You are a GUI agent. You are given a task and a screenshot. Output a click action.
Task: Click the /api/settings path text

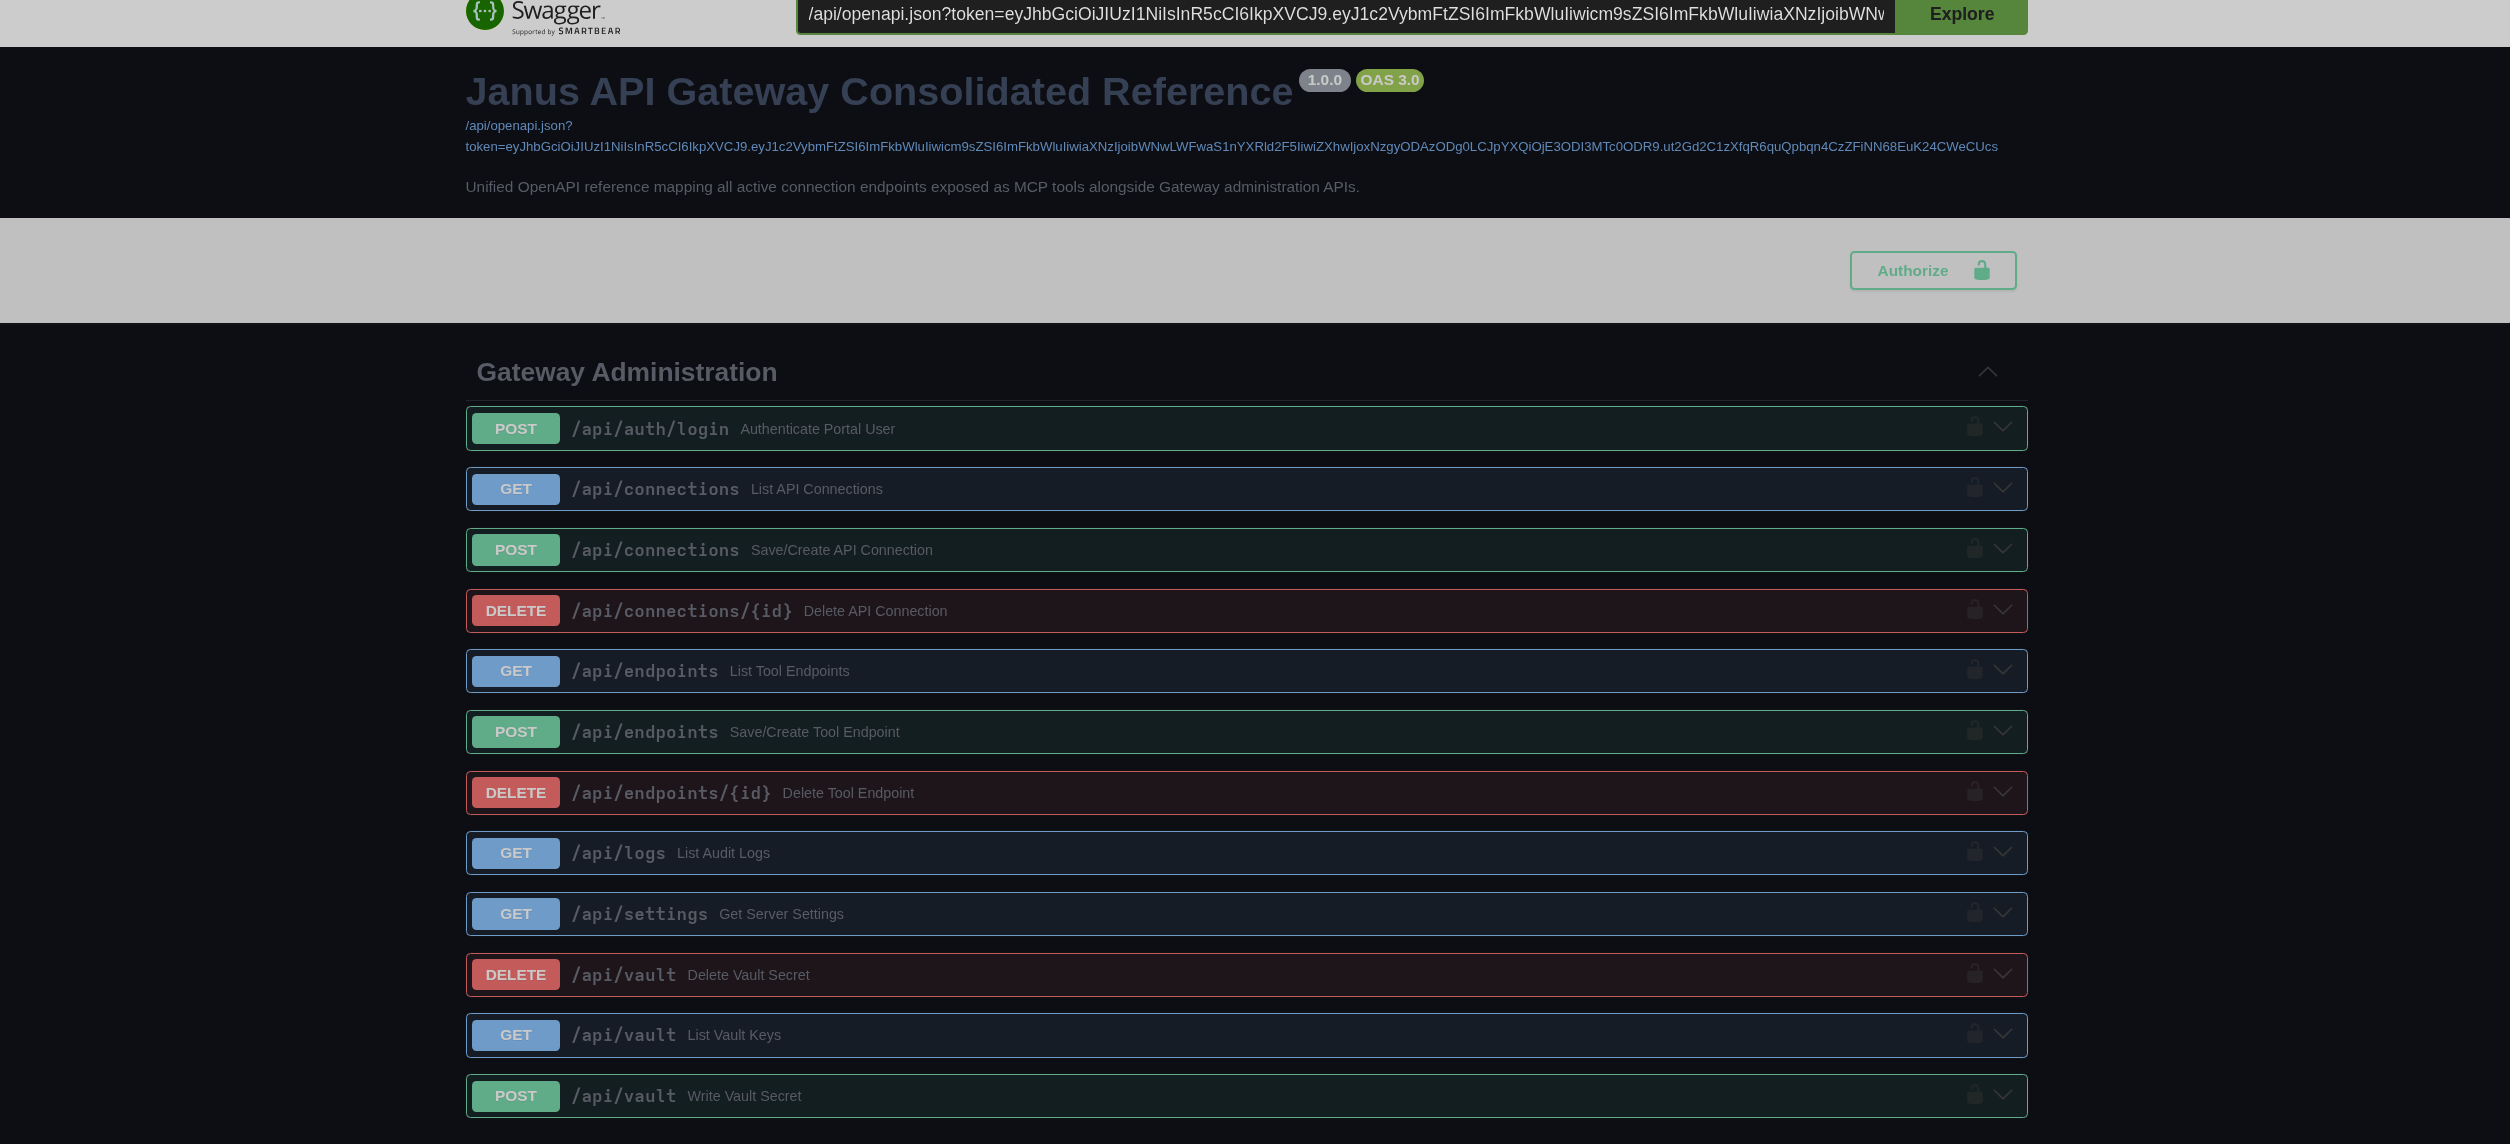[639, 914]
